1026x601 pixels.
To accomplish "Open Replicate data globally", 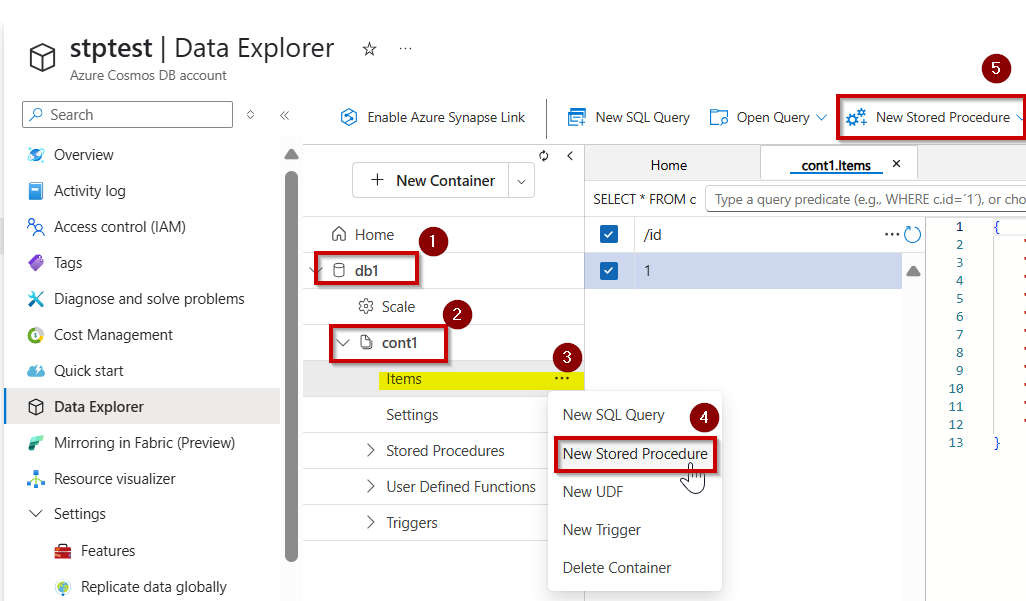I will pos(154,587).
